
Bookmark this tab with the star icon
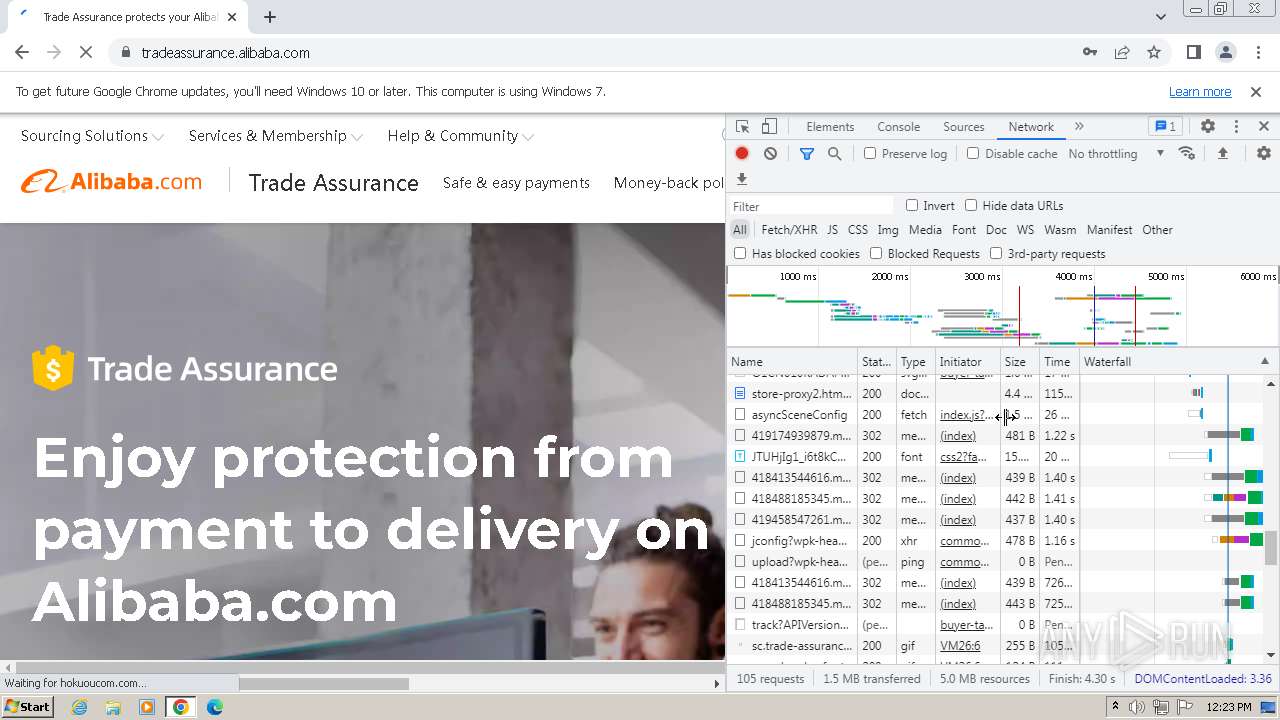click(x=1154, y=52)
